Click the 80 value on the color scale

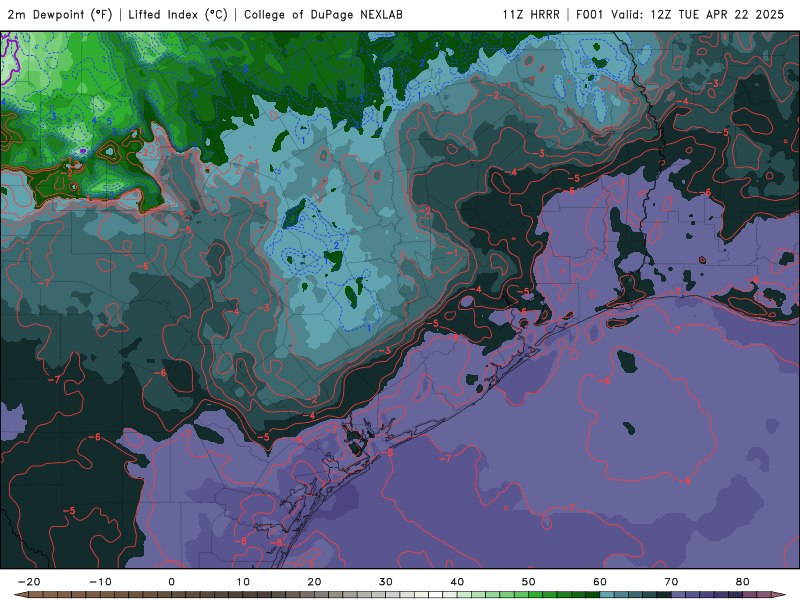(743, 582)
